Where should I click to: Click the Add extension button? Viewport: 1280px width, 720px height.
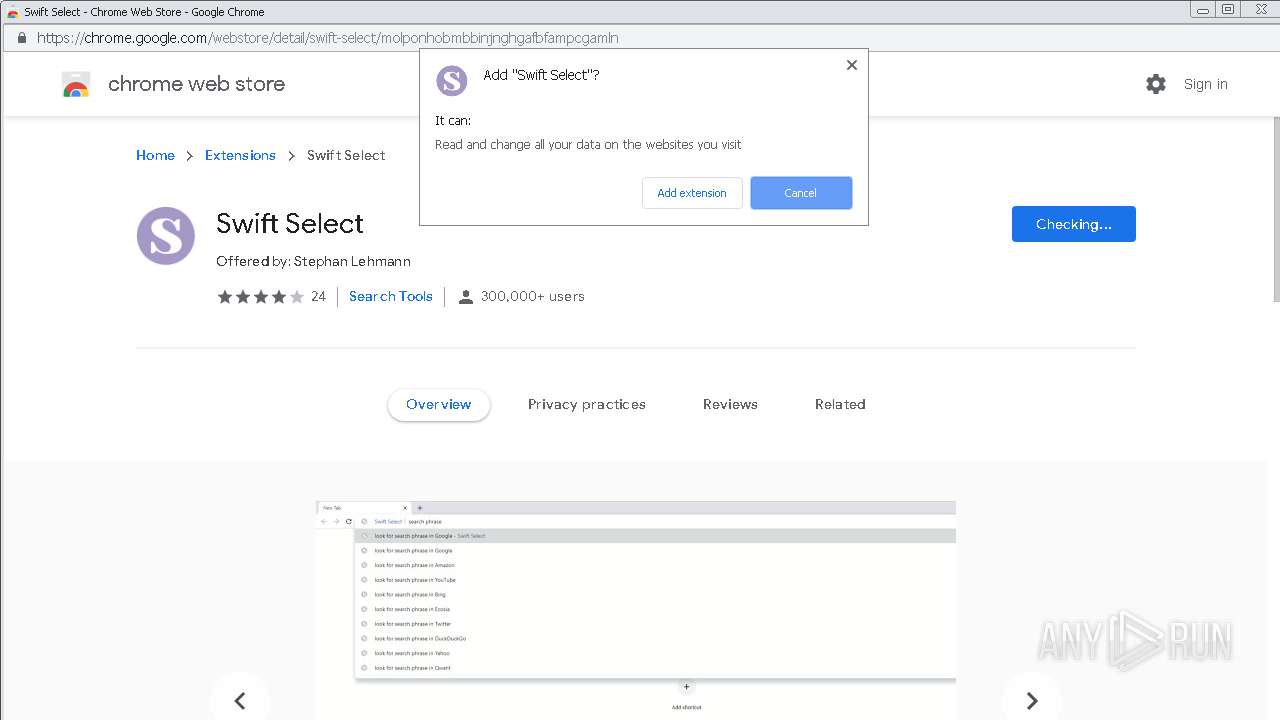[x=692, y=193]
